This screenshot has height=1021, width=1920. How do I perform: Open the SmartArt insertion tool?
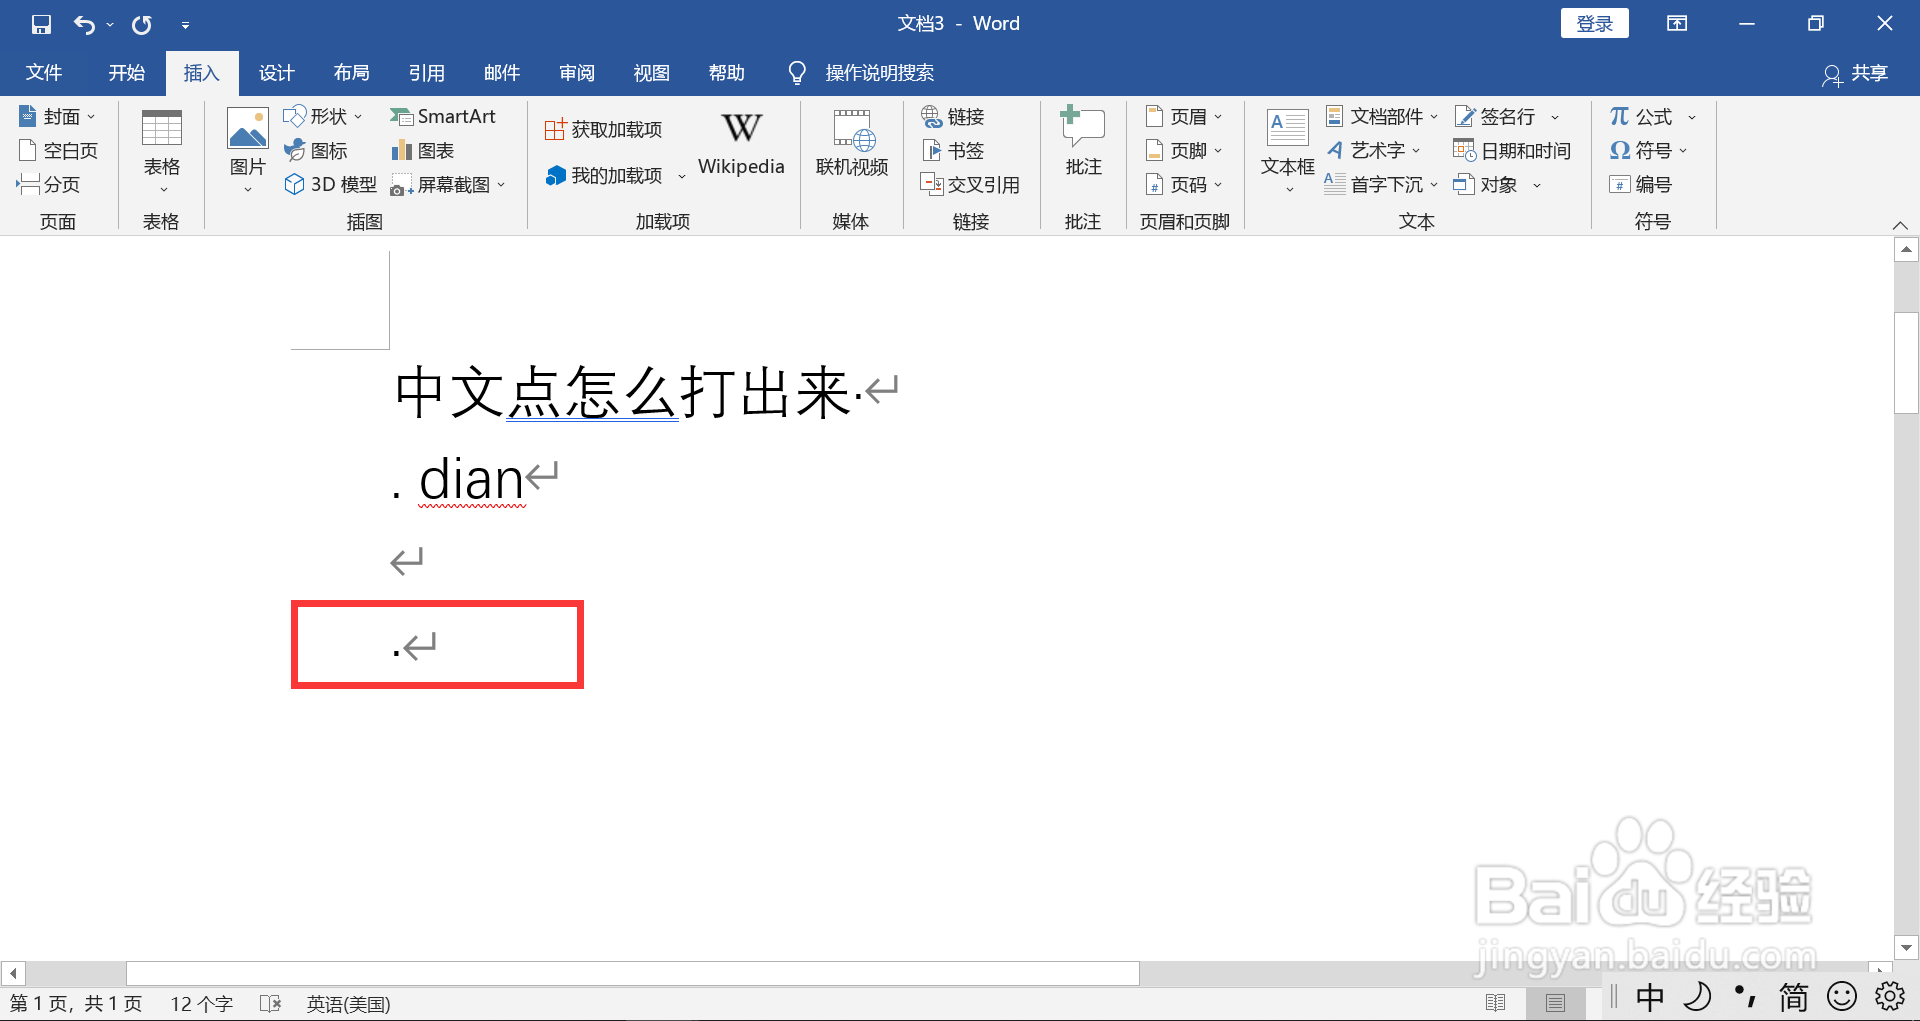(444, 116)
